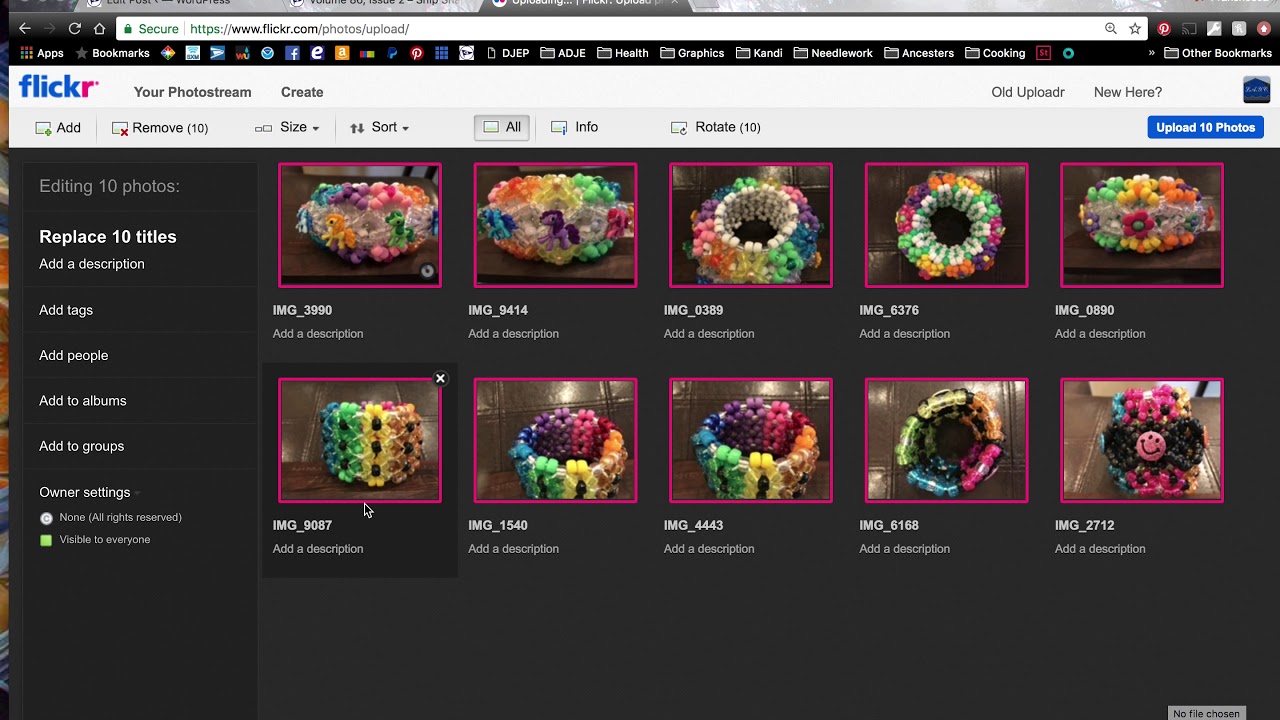Open the Kandi bookmarks folder
The width and height of the screenshot is (1280, 720).
pyautogui.click(x=760, y=53)
